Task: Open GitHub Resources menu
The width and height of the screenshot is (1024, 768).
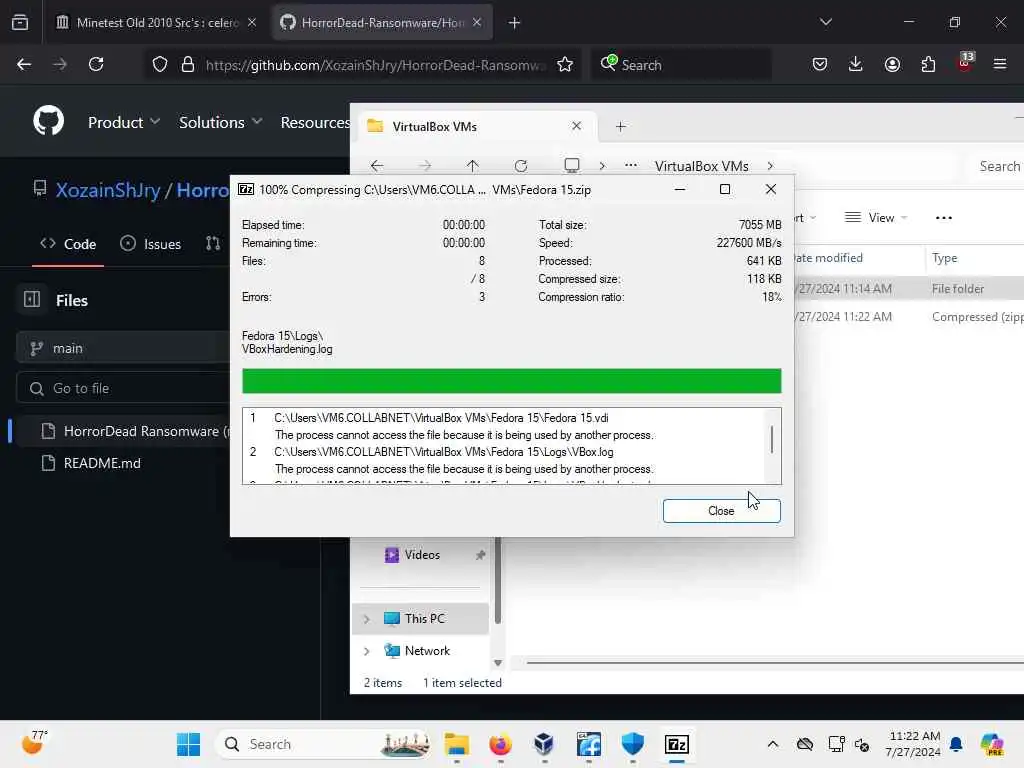Action: click(x=315, y=122)
